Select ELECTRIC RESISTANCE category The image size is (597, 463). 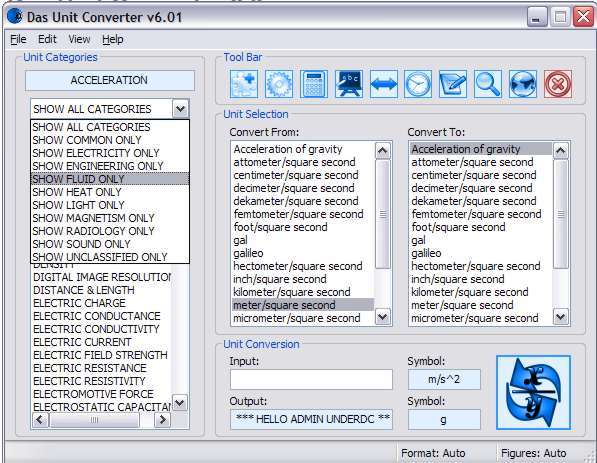tap(102, 368)
